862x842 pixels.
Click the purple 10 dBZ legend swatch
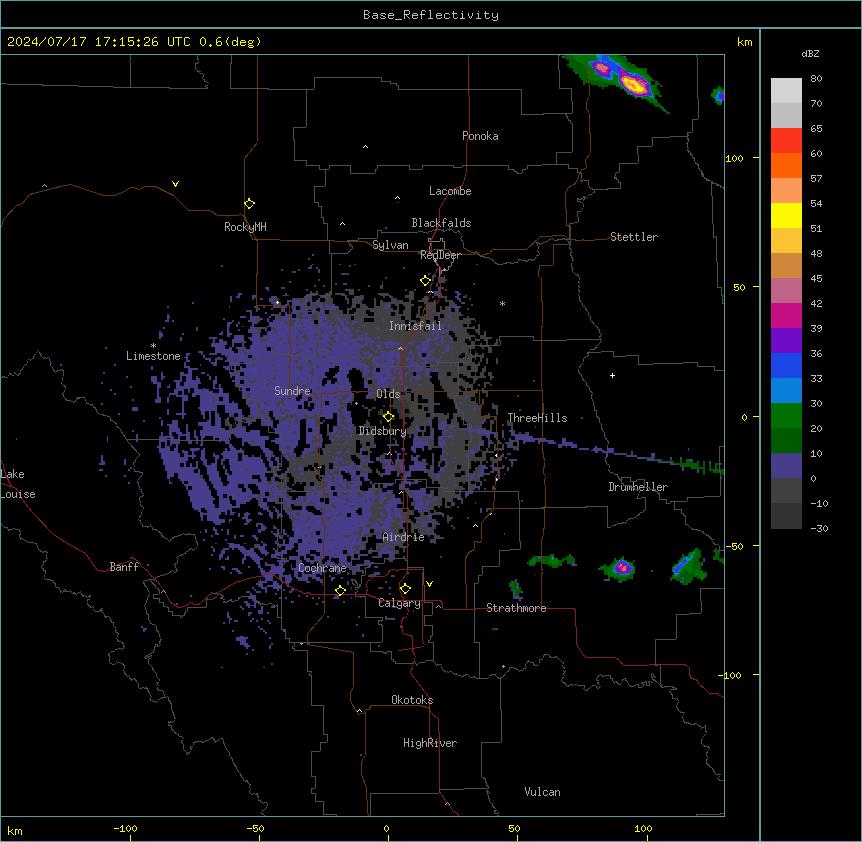tap(786, 466)
